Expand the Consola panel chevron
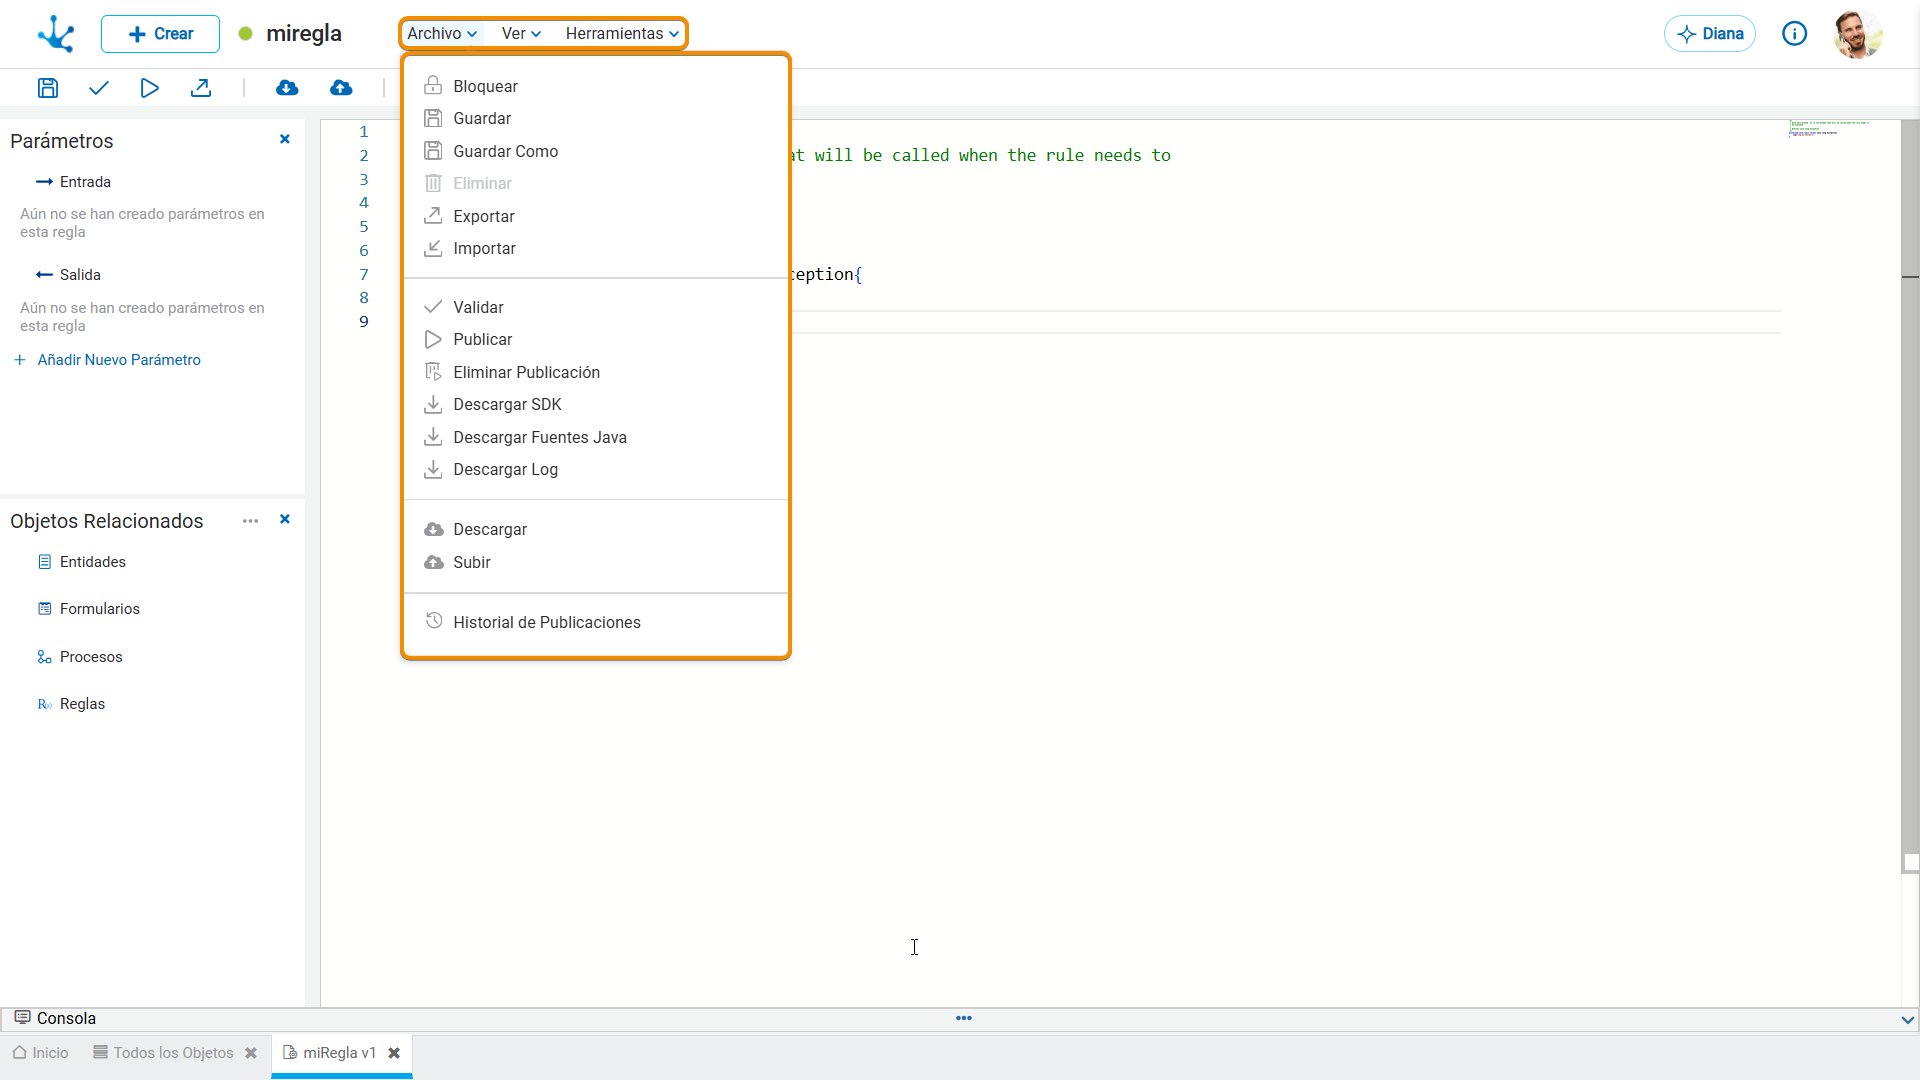The width and height of the screenshot is (1920, 1080). point(1907,1019)
